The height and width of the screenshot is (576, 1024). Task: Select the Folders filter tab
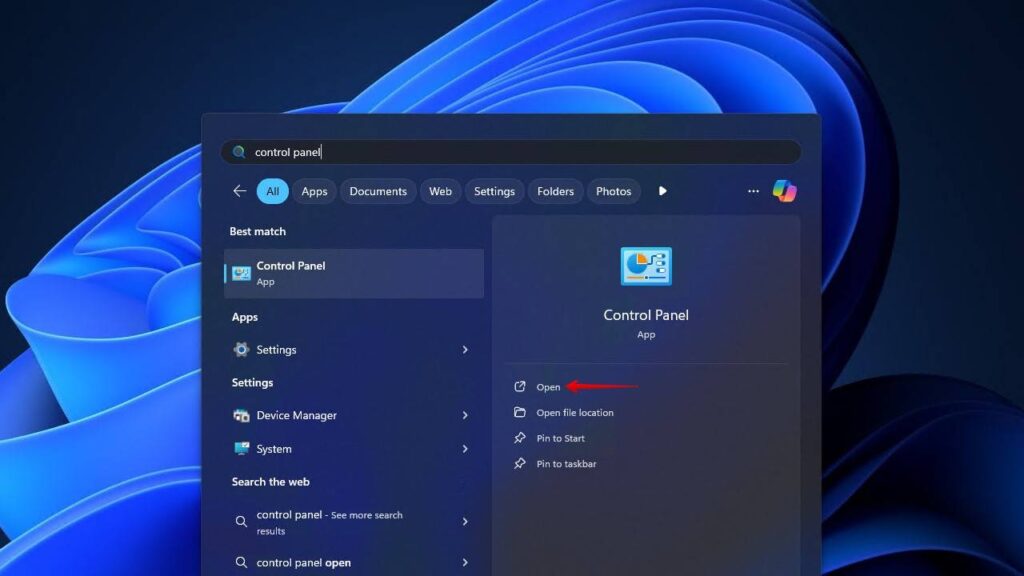point(555,191)
